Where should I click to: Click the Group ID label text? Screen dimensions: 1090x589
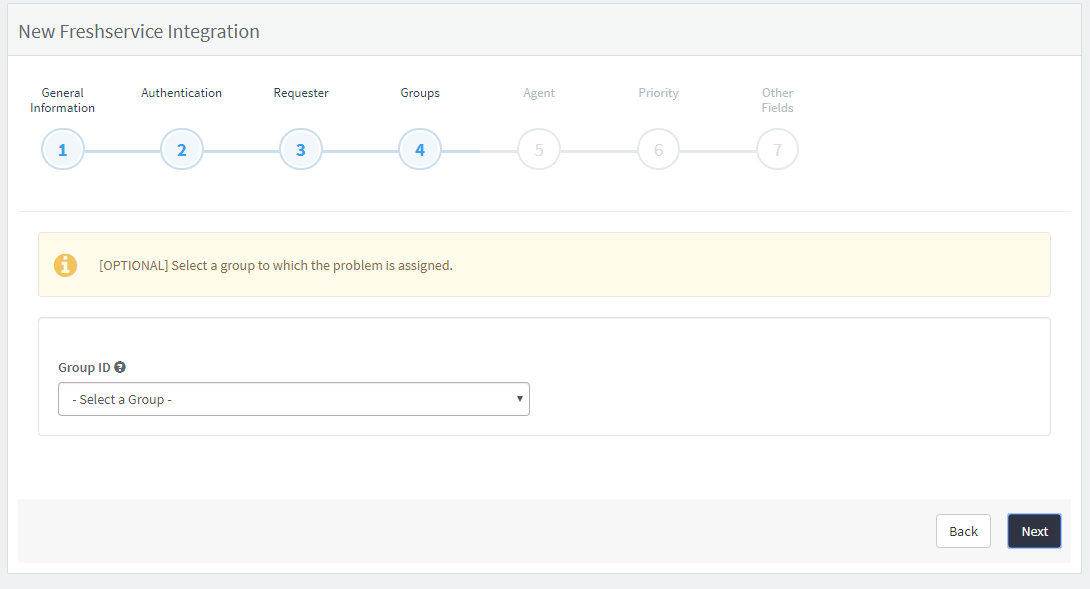coord(84,367)
